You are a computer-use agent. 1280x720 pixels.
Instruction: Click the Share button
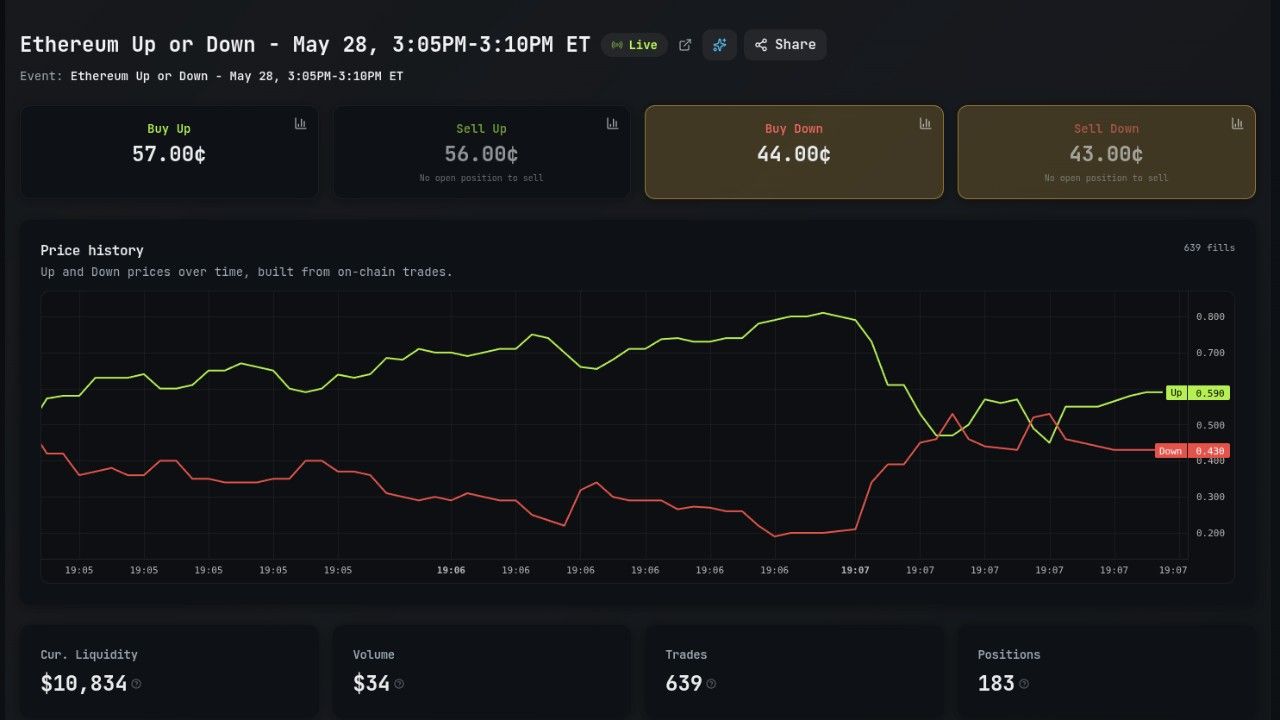coord(785,45)
